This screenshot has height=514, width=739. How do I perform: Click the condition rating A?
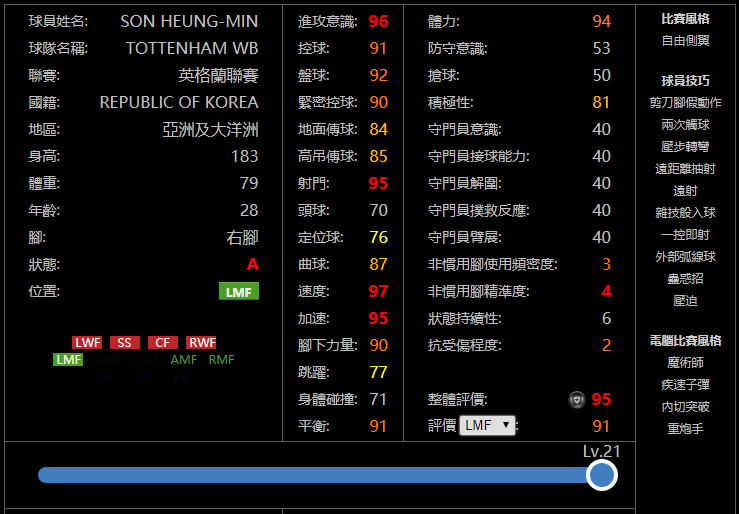(x=253, y=264)
